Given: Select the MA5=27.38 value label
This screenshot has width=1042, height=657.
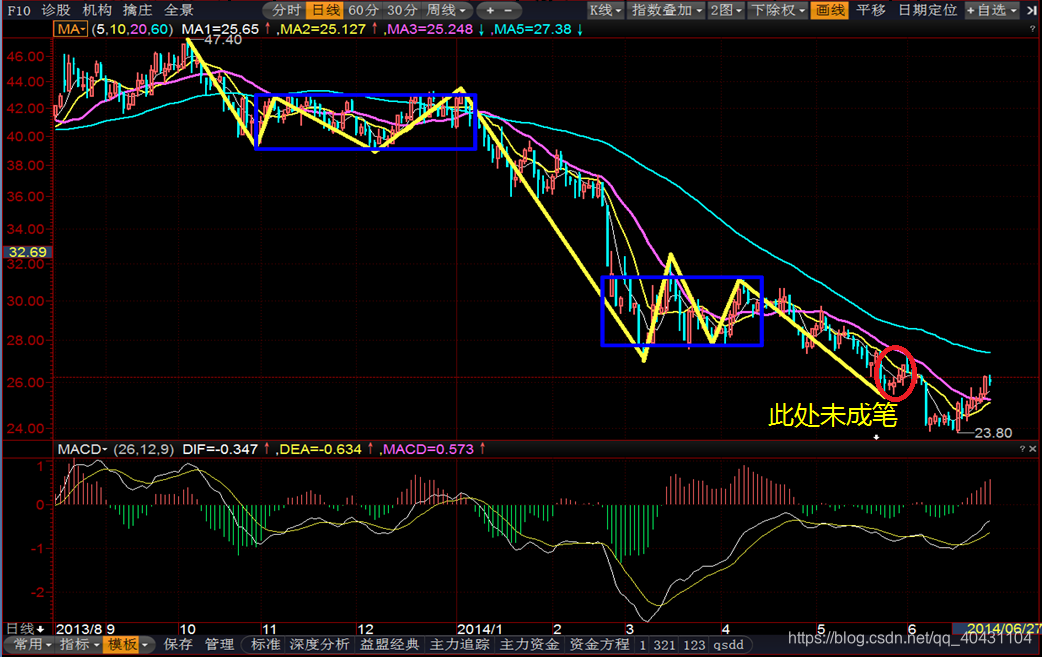Looking at the screenshot, I should [532, 29].
